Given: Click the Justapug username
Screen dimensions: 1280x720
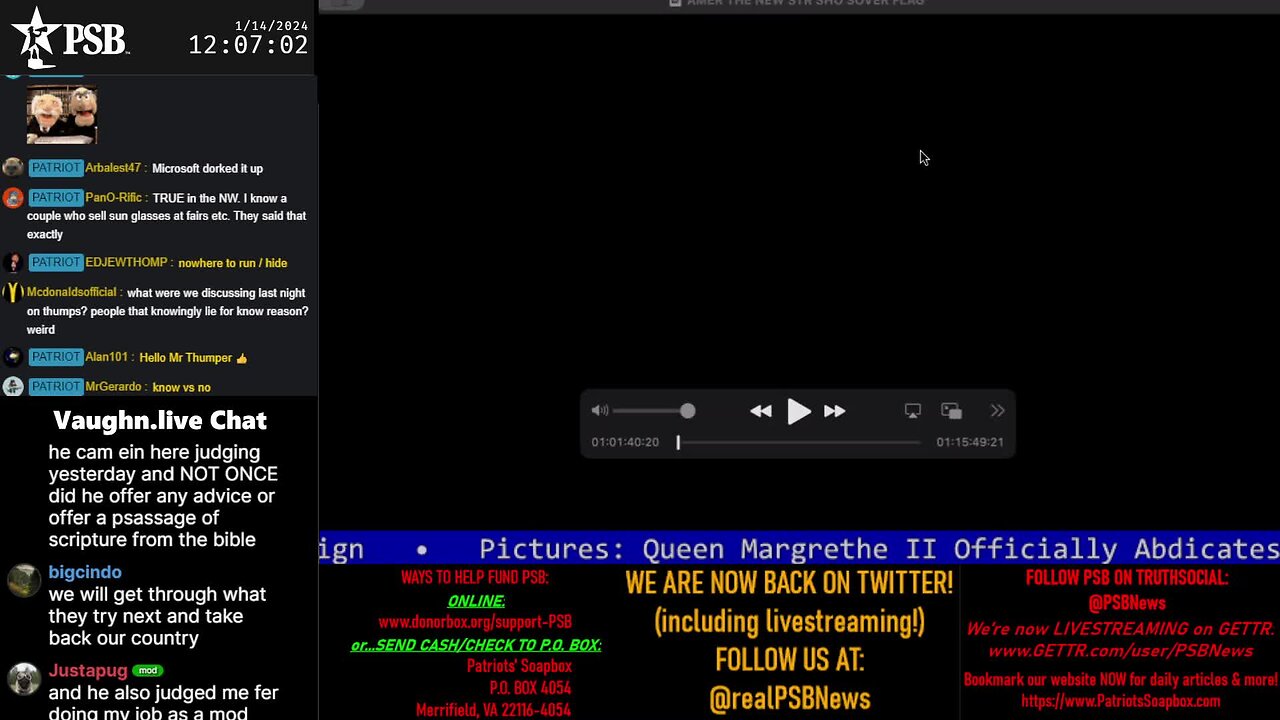Looking at the screenshot, I should [x=88, y=670].
